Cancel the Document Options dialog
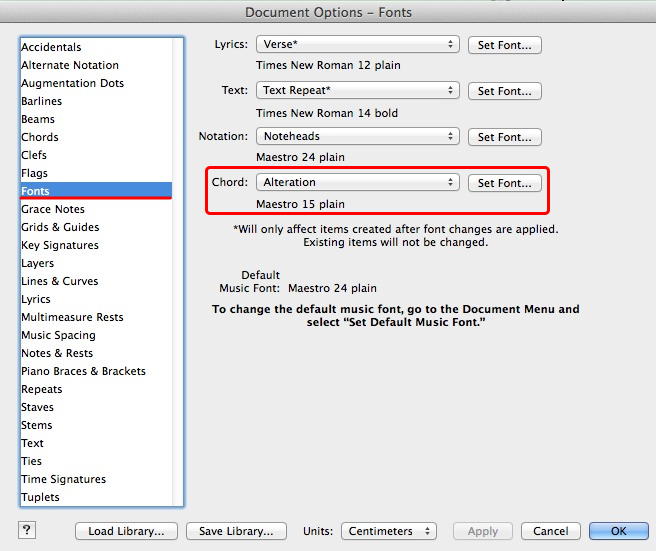The height and width of the screenshot is (551, 656). coord(550,531)
